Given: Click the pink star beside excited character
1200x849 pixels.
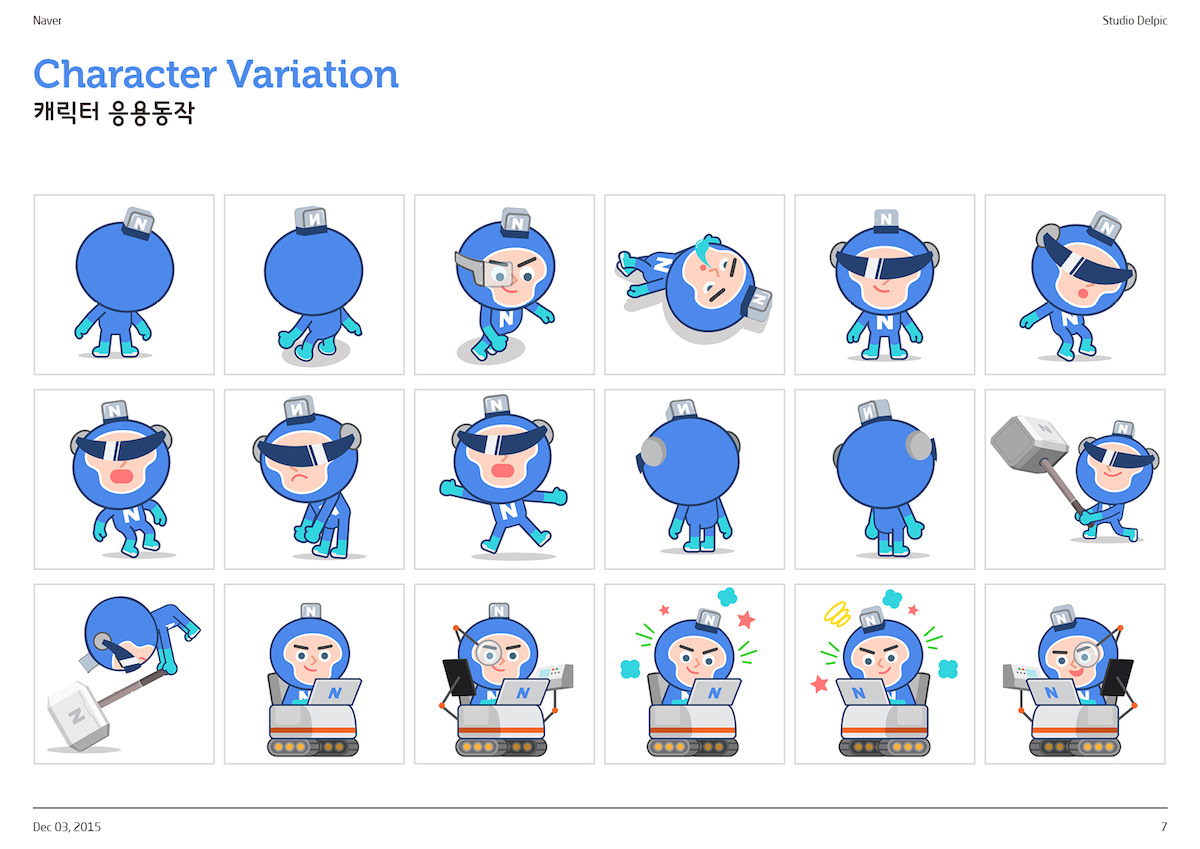Looking at the screenshot, I should tap(746, 620).
